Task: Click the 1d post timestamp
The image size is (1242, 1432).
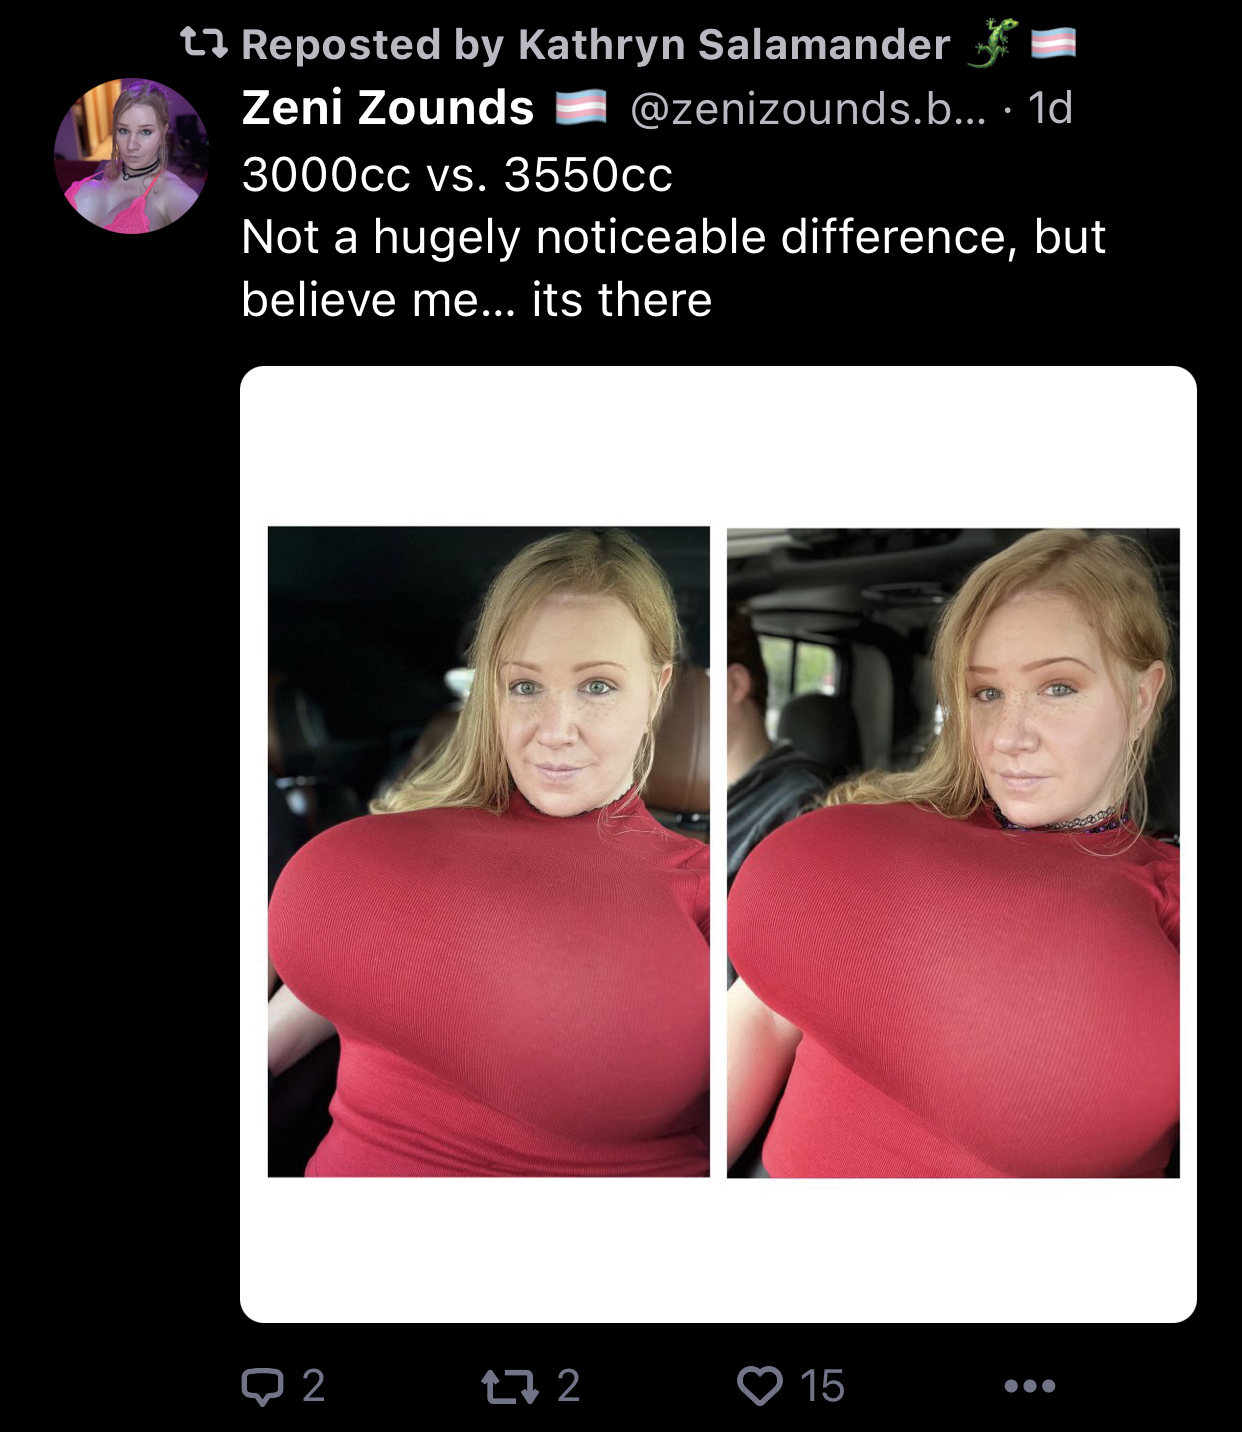Action: (x=1050, y=107)
